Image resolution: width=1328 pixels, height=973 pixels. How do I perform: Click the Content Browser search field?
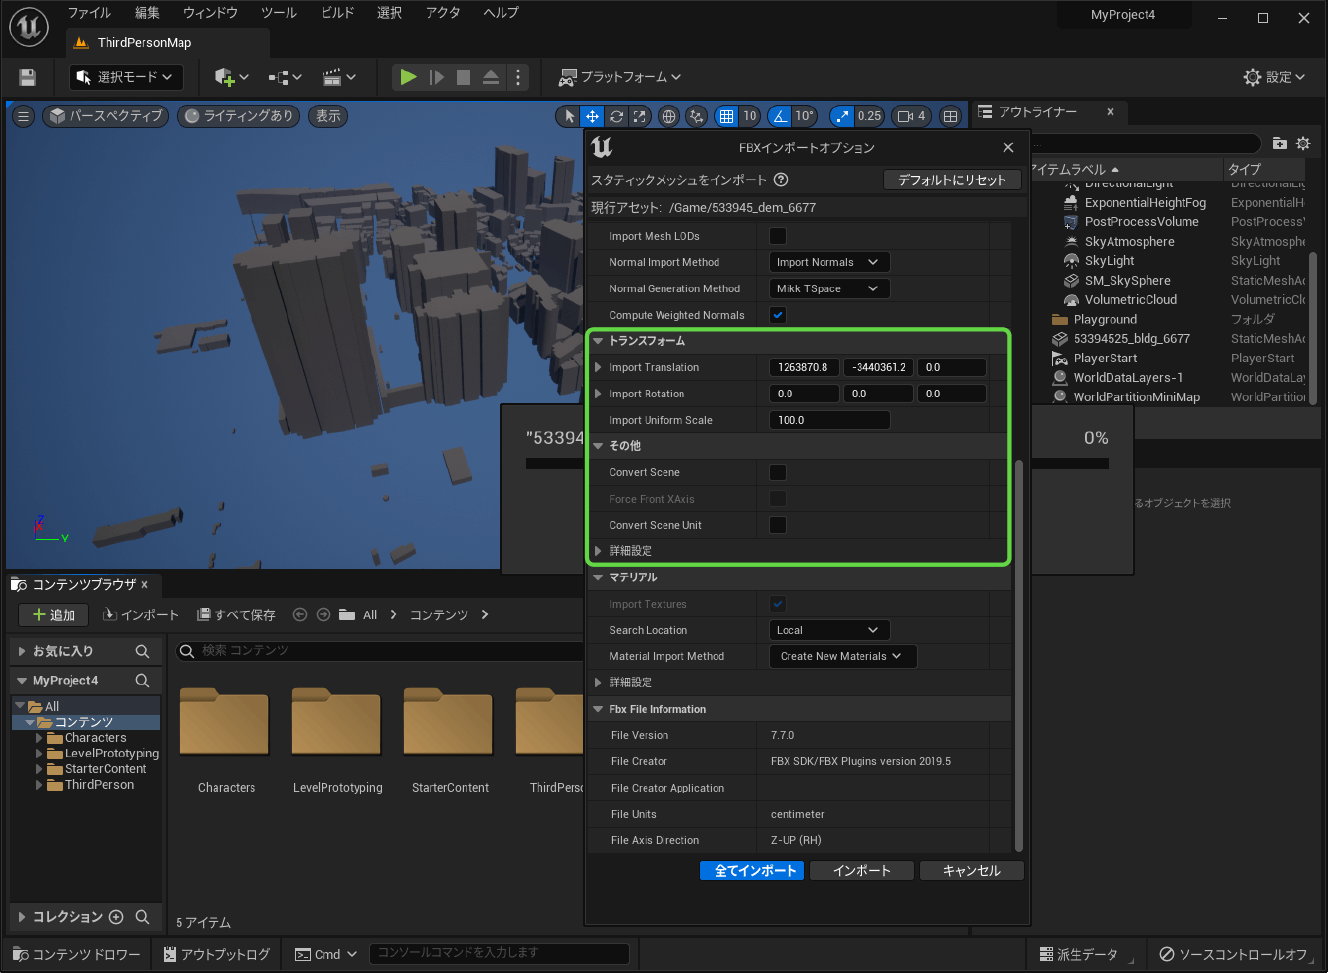click(380, 651)
